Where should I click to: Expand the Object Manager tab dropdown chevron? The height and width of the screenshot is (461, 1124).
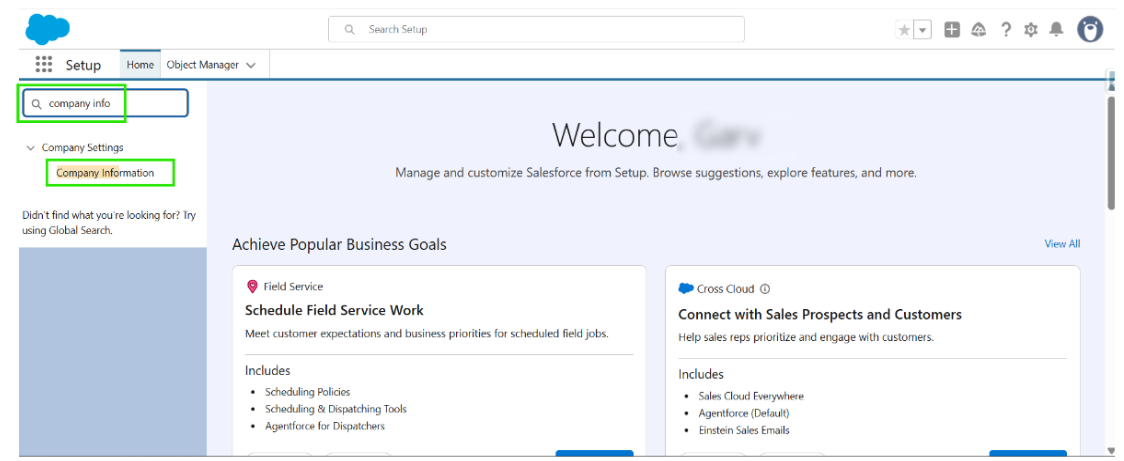coord(251,65)
